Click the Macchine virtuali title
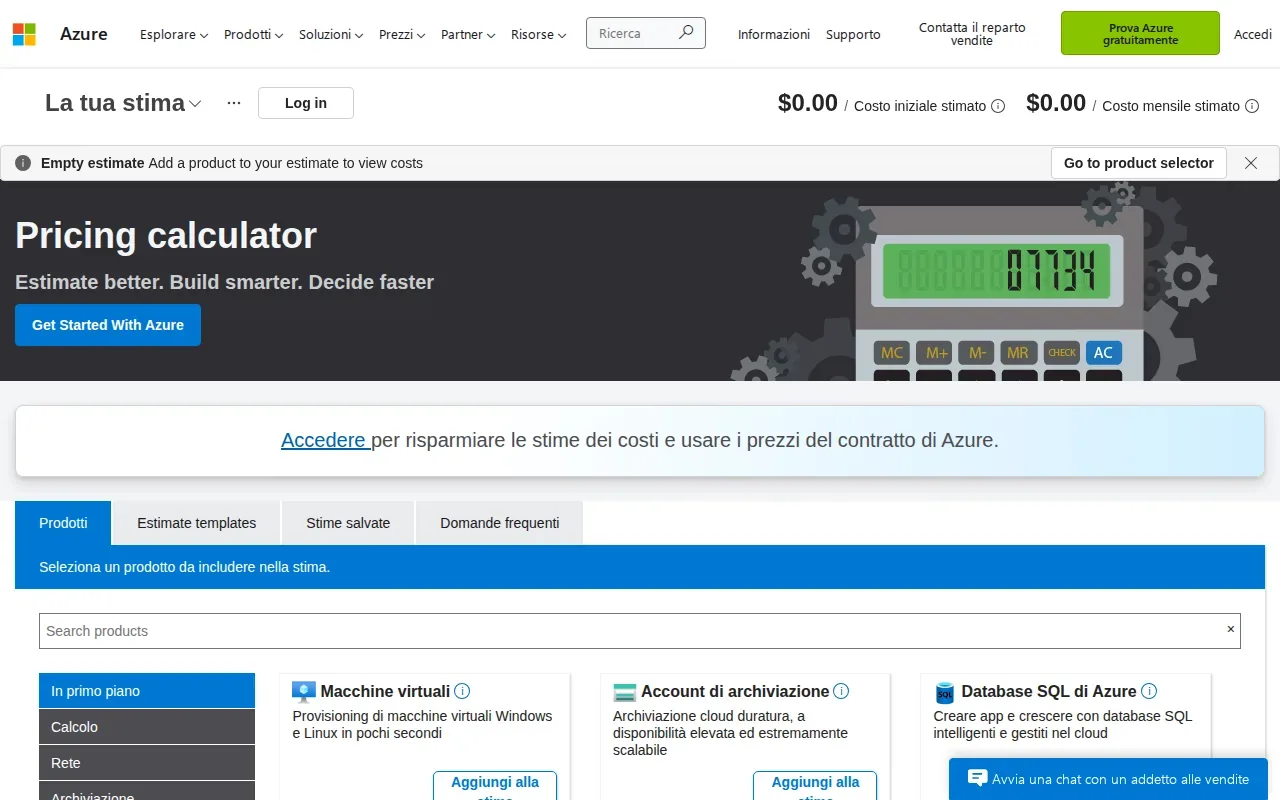The width and height of the screenshot is (1280, 800). coord(385,691)
